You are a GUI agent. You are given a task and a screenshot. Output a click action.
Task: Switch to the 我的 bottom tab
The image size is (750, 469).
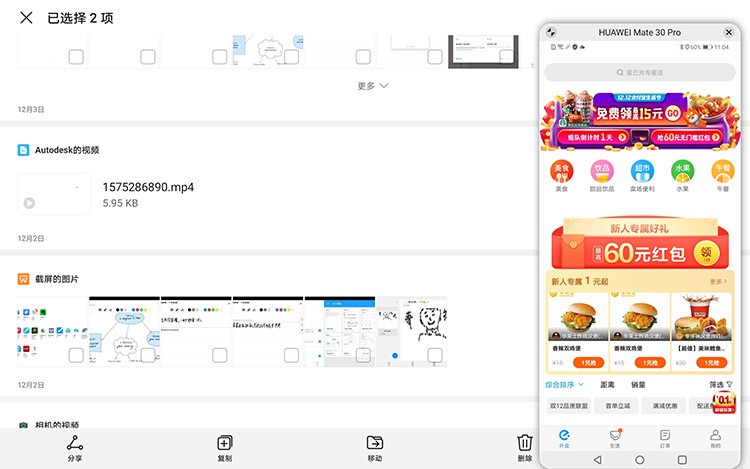coord(715,438)
